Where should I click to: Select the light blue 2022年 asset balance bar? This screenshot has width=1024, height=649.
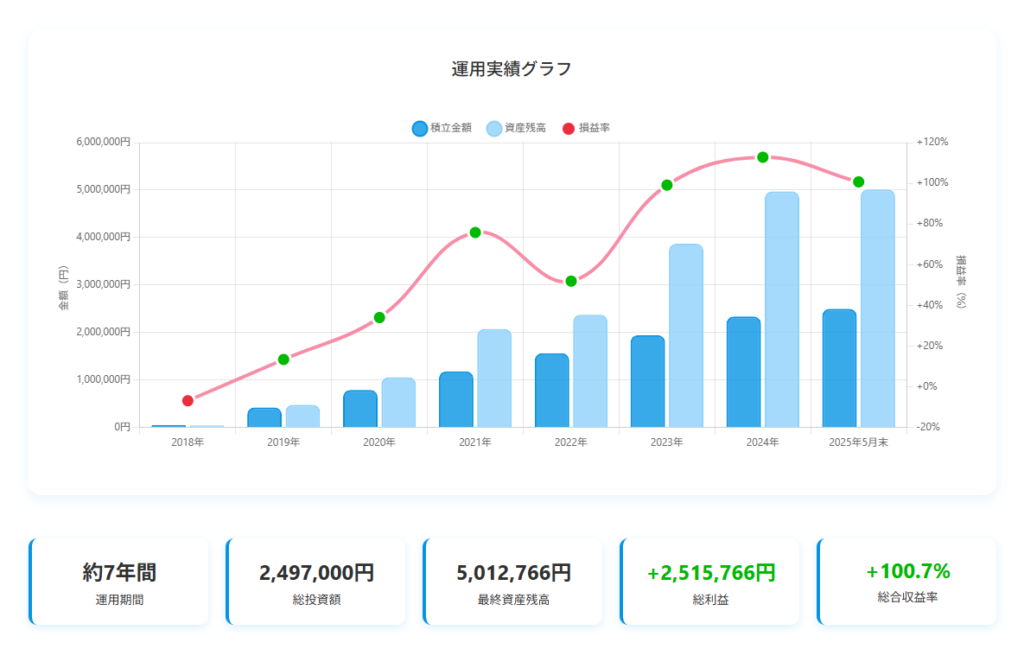[x=590, y=372]
